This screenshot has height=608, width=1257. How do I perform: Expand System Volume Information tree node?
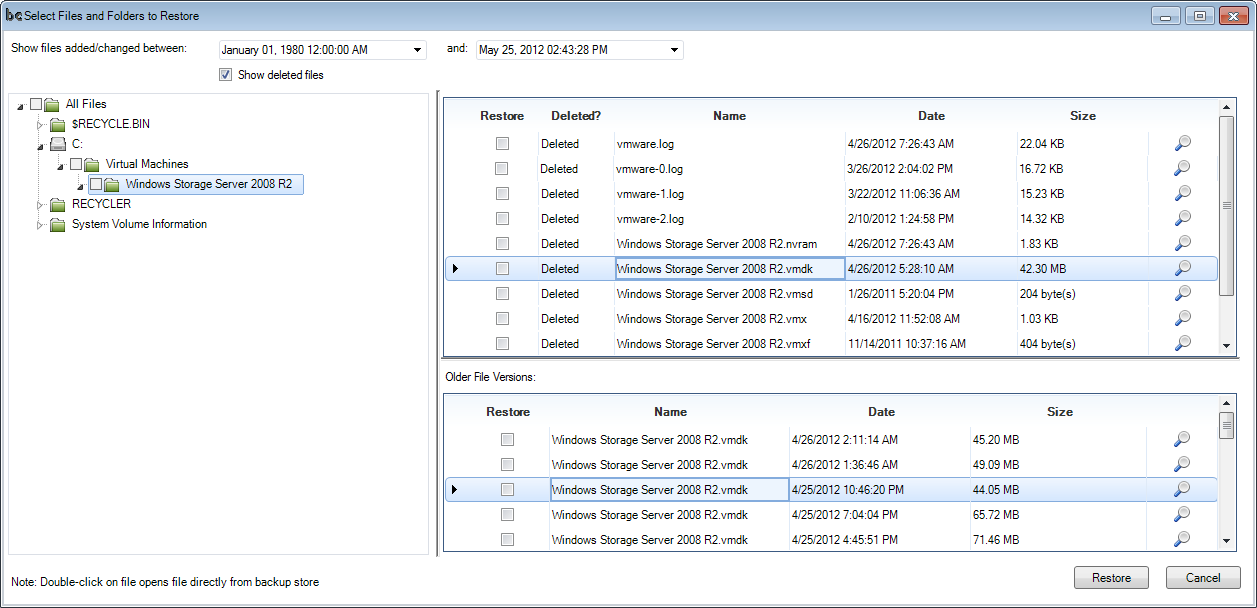tap(41, 224)
